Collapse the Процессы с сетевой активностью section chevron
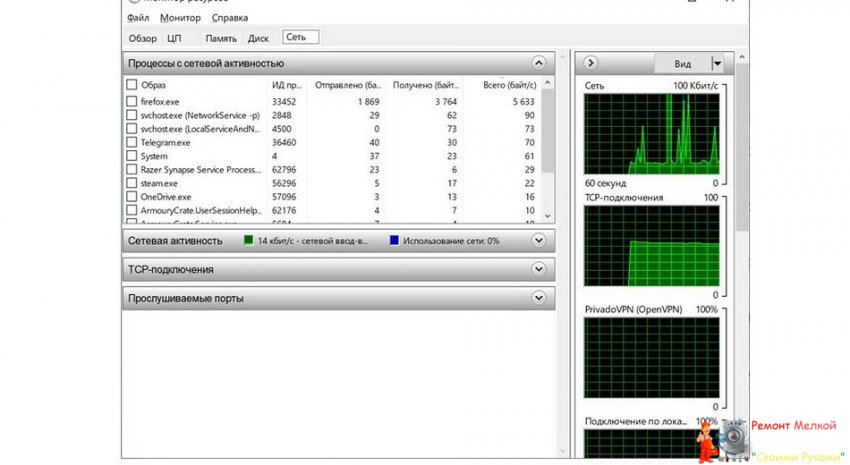850x465 pixels. (540, 63)
